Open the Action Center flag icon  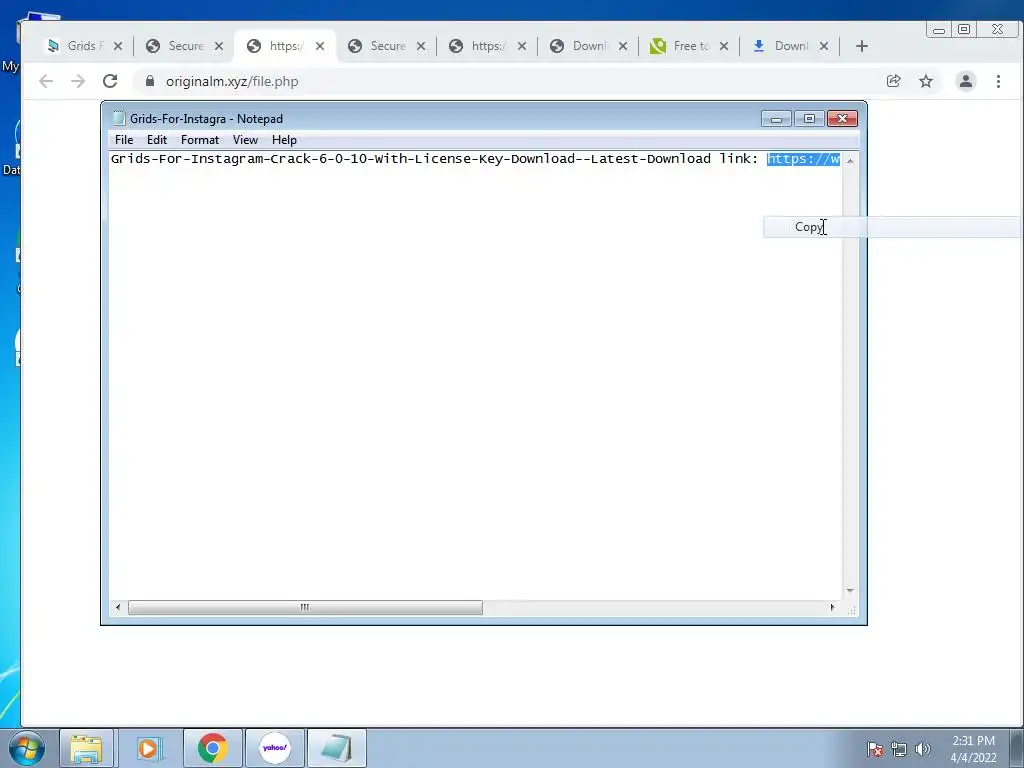click(875, 749)
